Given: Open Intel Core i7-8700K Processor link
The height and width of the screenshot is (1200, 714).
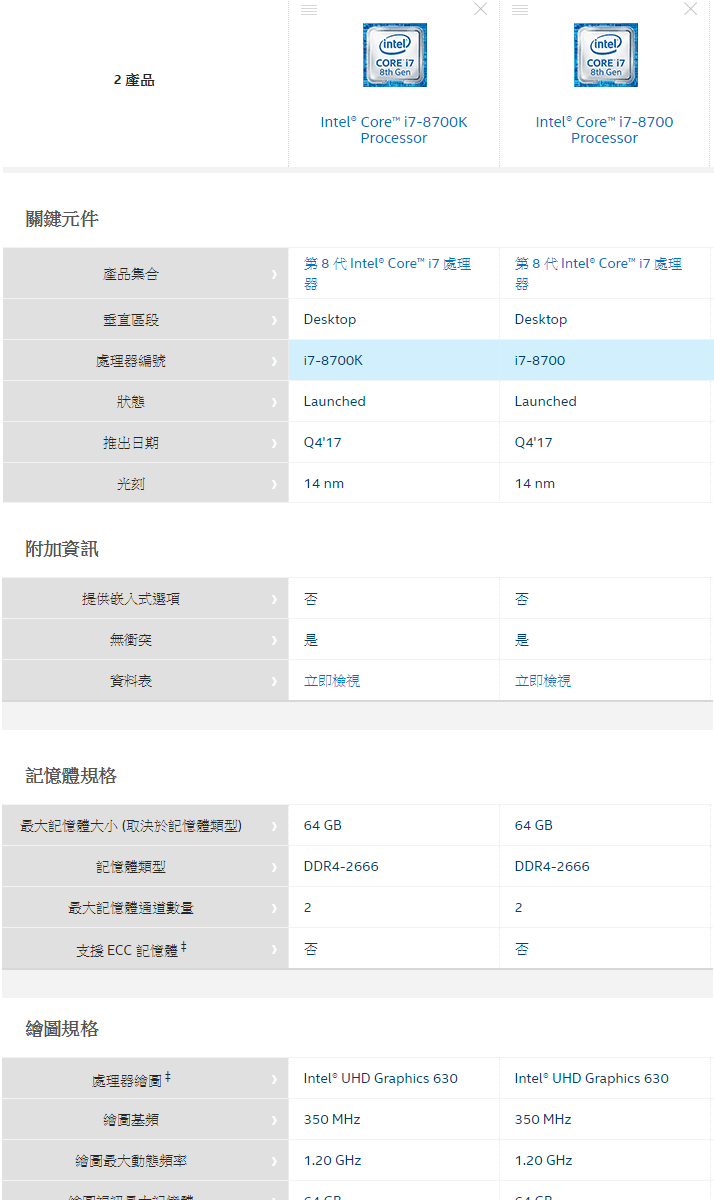Looking at the screenshot, I should [394, 130].
